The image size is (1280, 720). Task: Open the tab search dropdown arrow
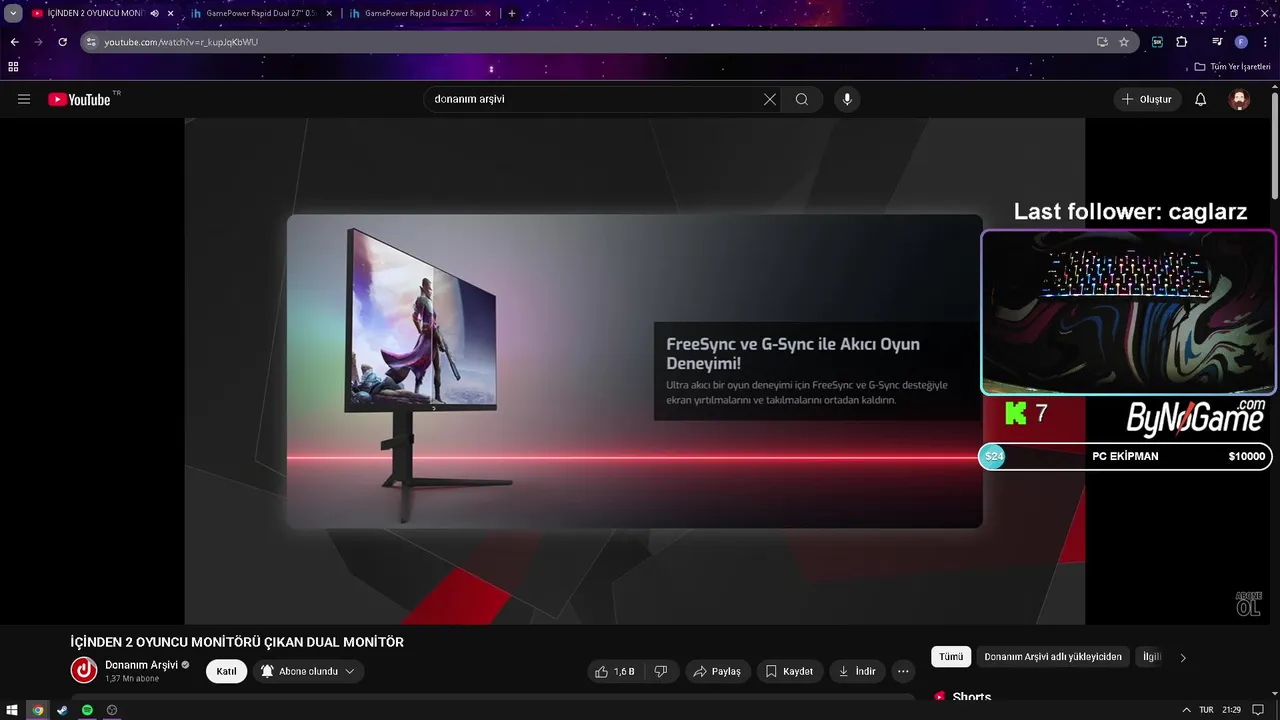click(x=13, y=14)
